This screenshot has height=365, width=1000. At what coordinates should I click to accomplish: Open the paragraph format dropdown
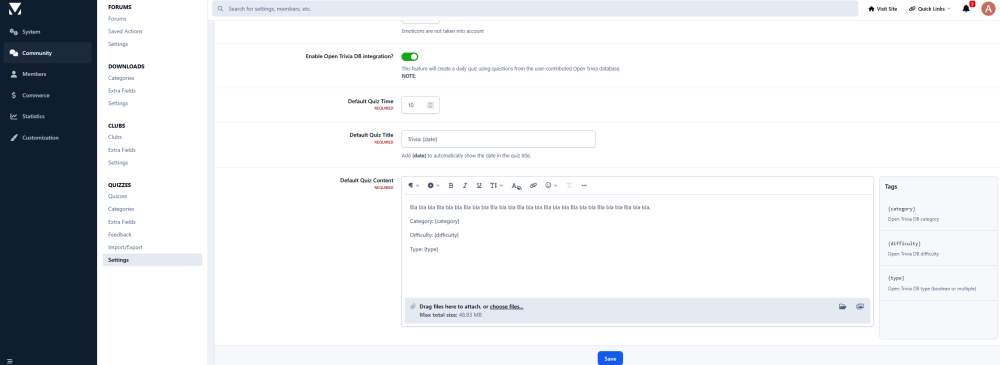click(414, 186)
